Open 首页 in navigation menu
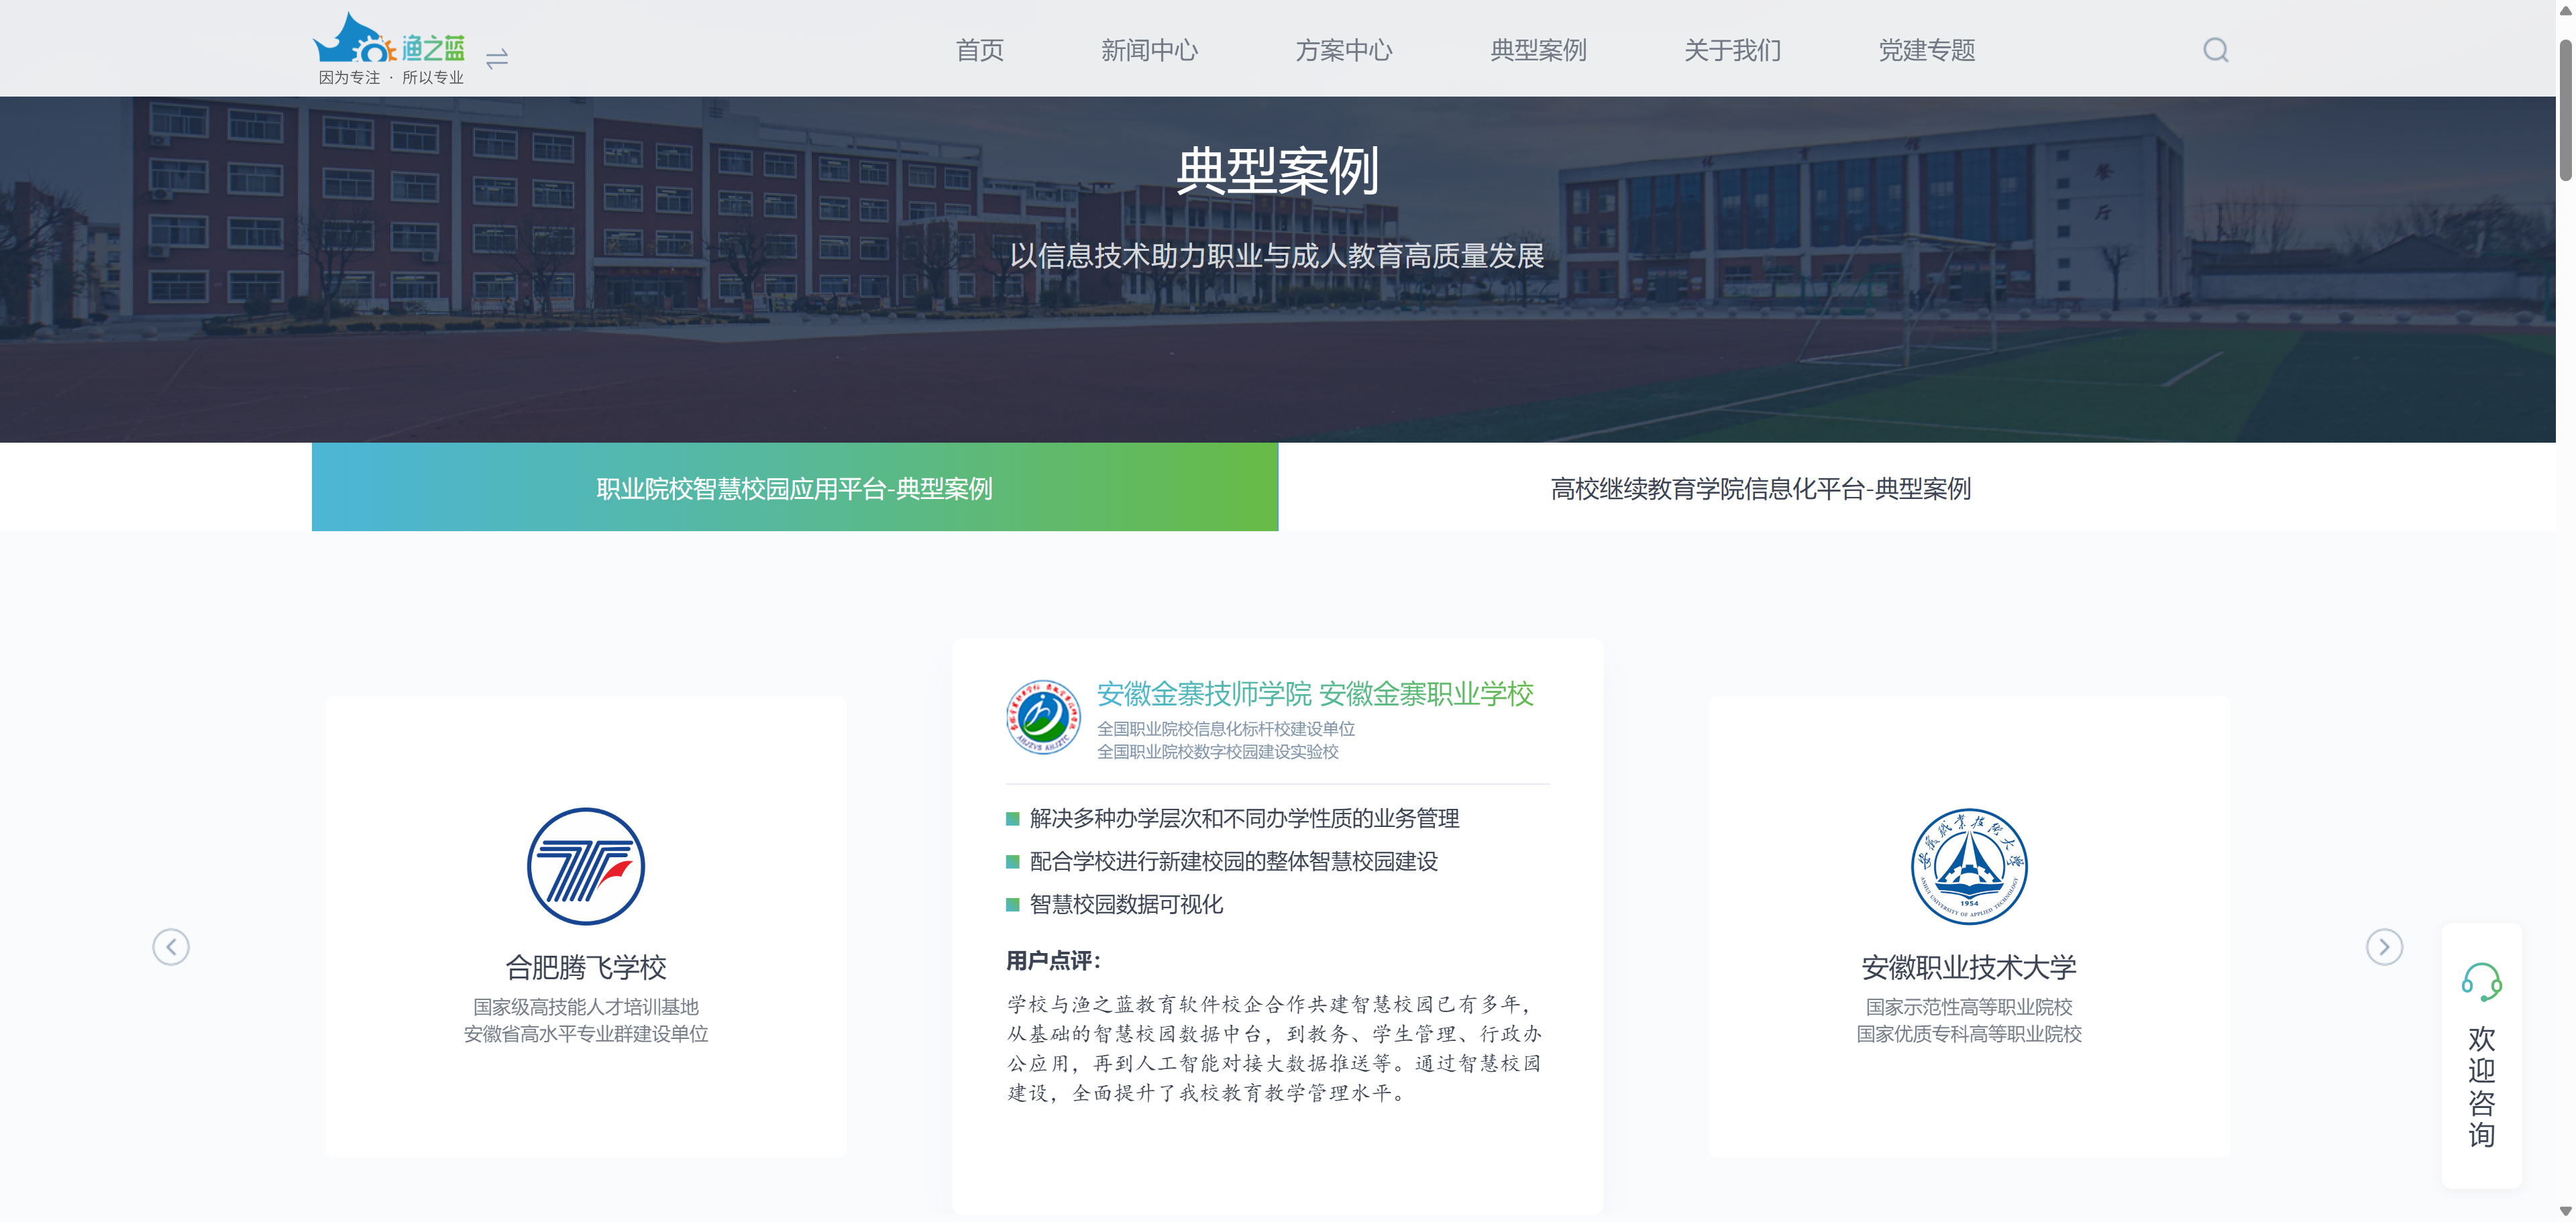This screenshot has height=1222, width=2576. [x=979, y=51]
